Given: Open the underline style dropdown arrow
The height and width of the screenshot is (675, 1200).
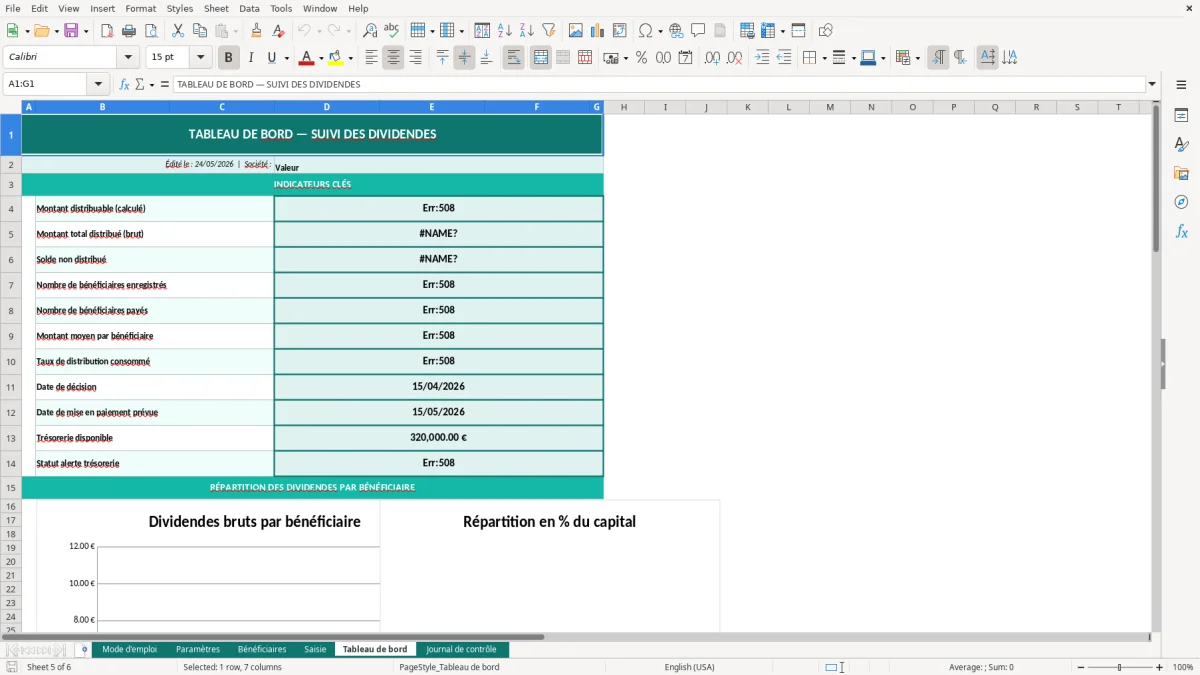Looking at the screenshot, I should pyautogui.click(x=286, y=58).
